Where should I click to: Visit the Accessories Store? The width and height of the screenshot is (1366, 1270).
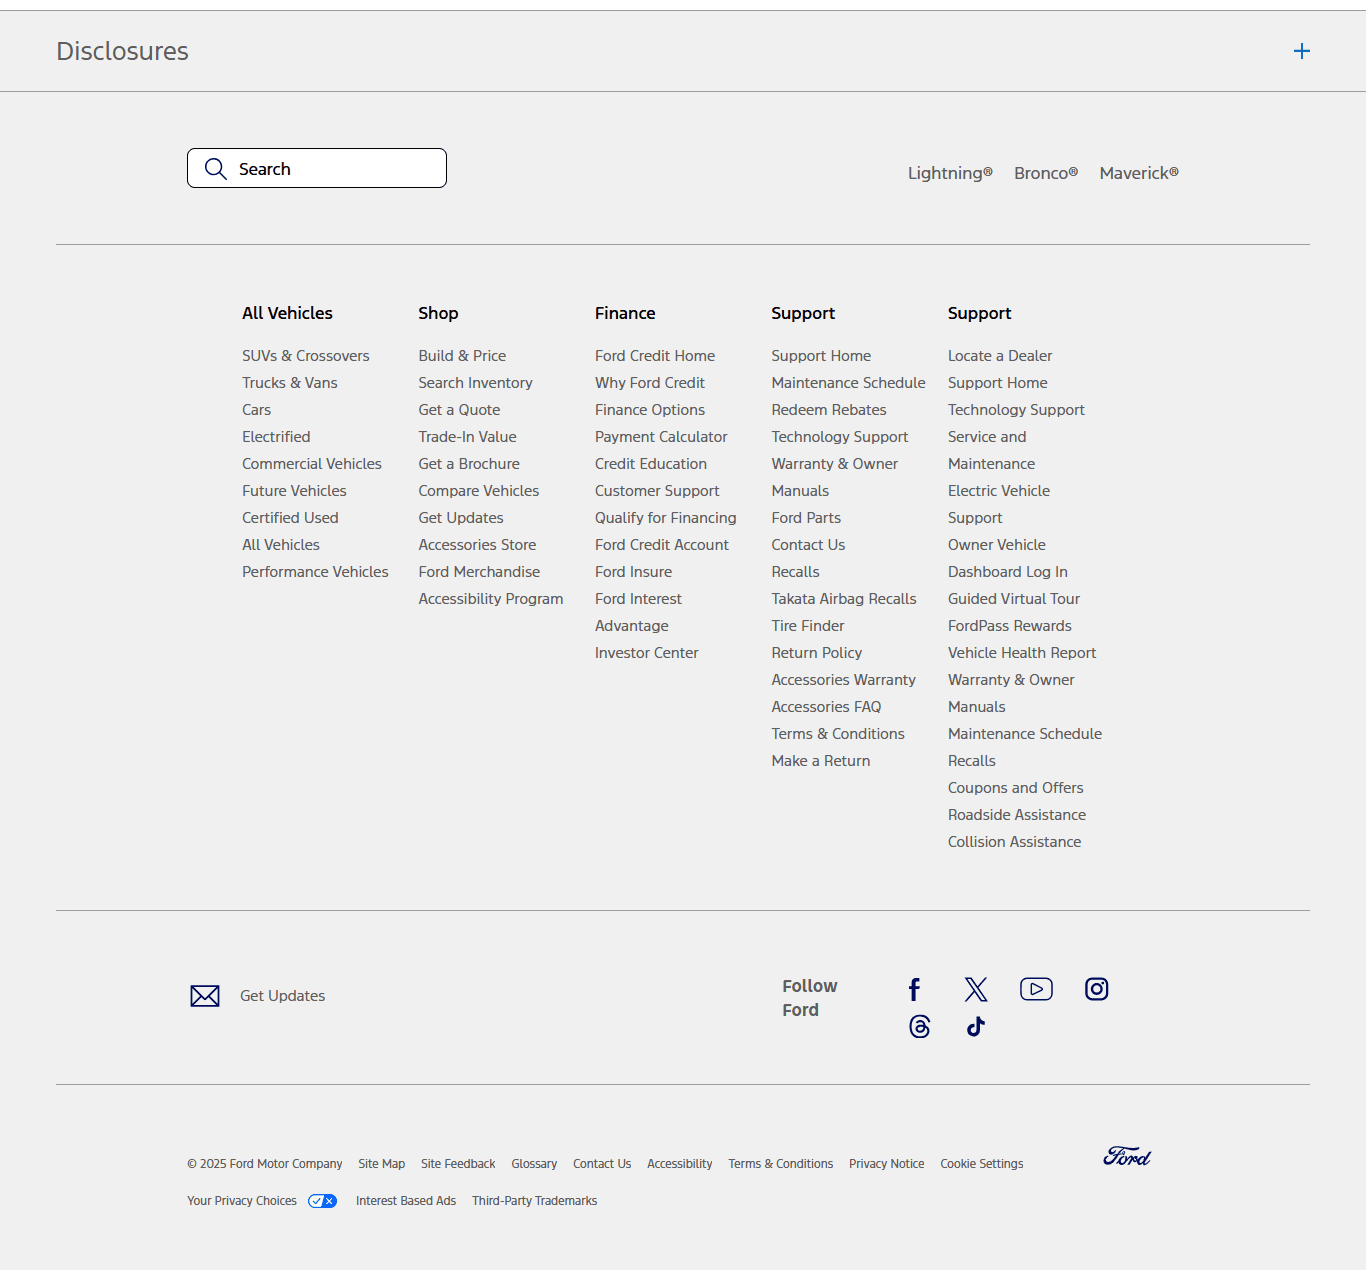click(x=478, y=545)
